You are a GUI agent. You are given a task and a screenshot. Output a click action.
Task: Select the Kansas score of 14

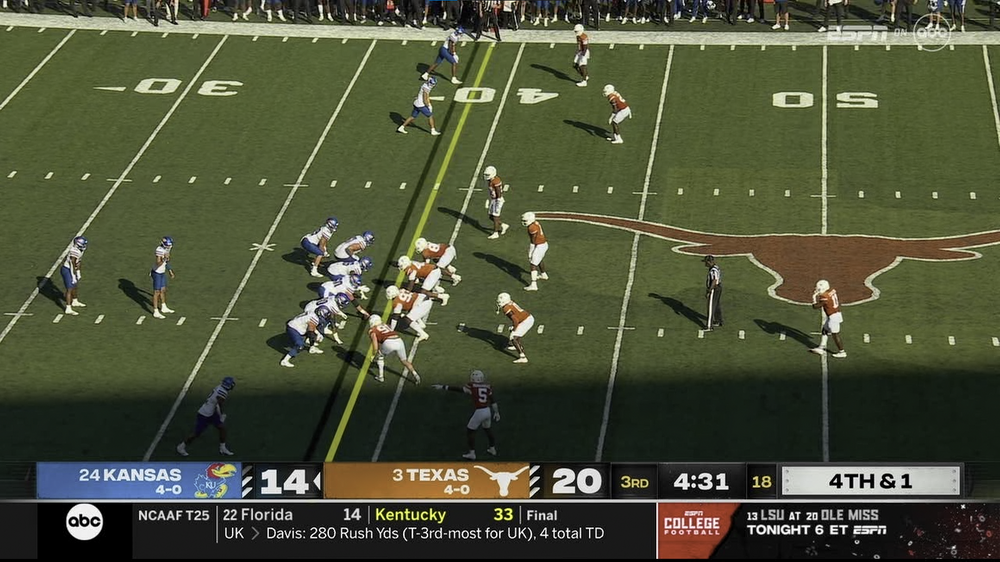point(284,482)
